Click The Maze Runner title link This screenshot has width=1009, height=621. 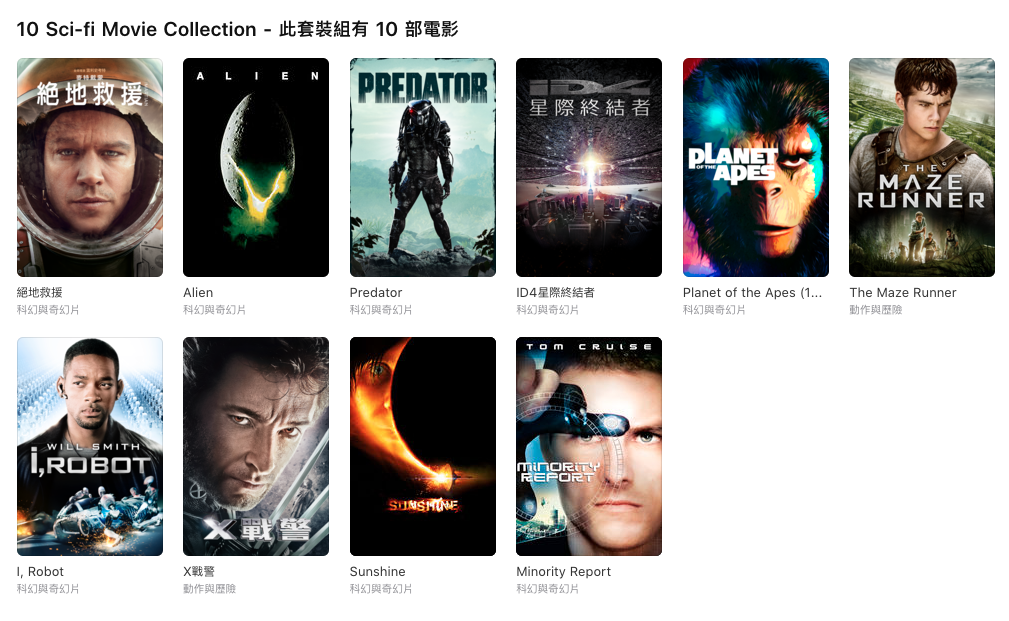[903, 293]
